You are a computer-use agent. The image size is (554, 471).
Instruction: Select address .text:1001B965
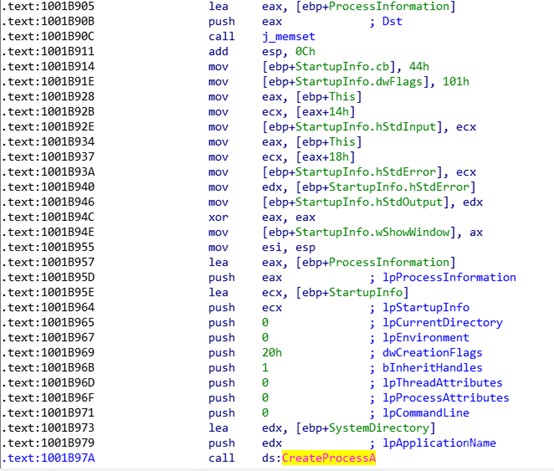point(48,323)
